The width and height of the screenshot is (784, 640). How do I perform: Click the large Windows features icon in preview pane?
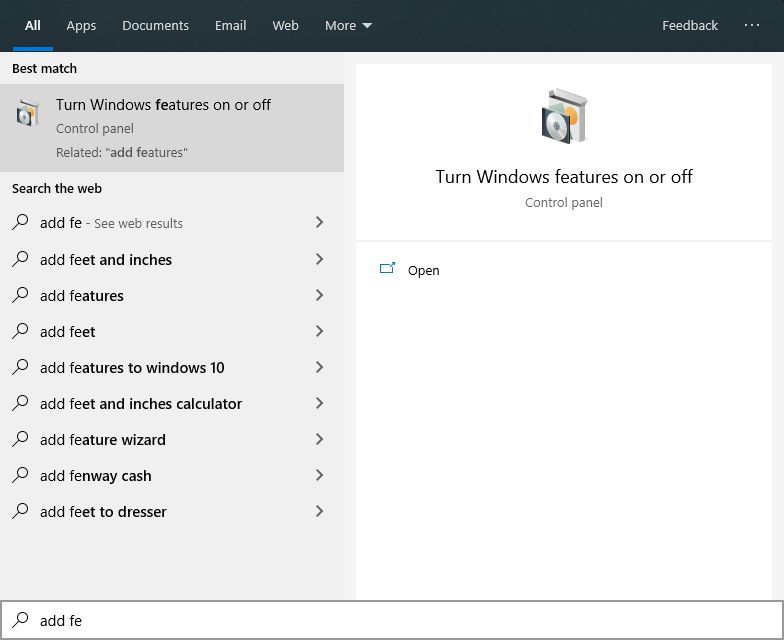(564, 116)
